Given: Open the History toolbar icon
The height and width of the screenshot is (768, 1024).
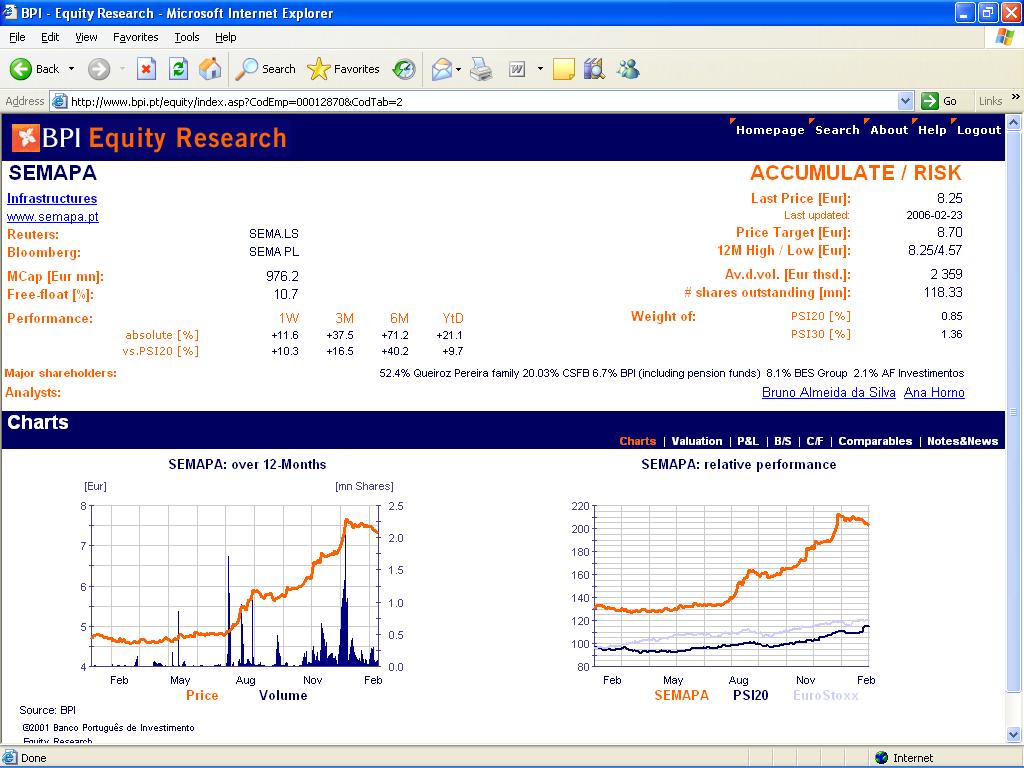Looking at the screenshot, I should coord(404,69).
